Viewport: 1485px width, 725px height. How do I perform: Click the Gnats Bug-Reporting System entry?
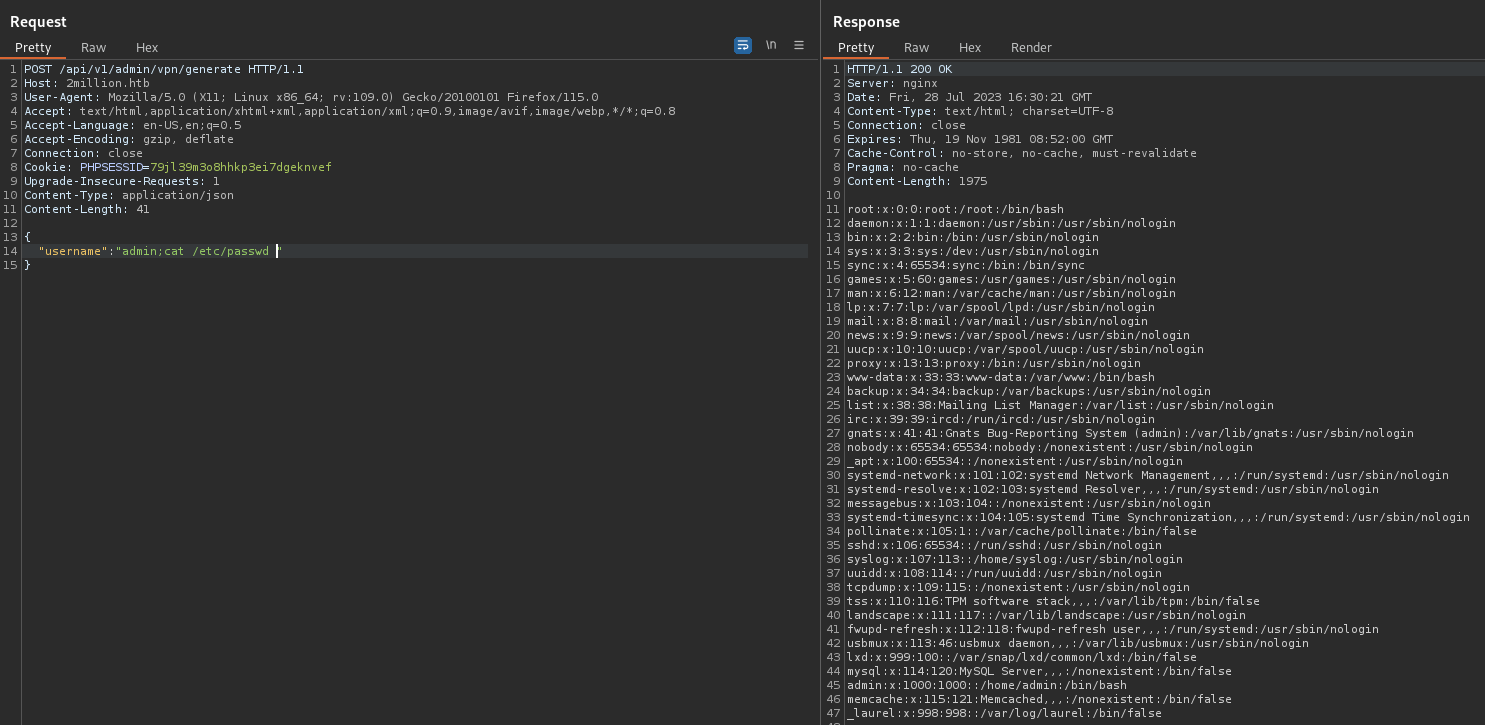click(1130, 433)
